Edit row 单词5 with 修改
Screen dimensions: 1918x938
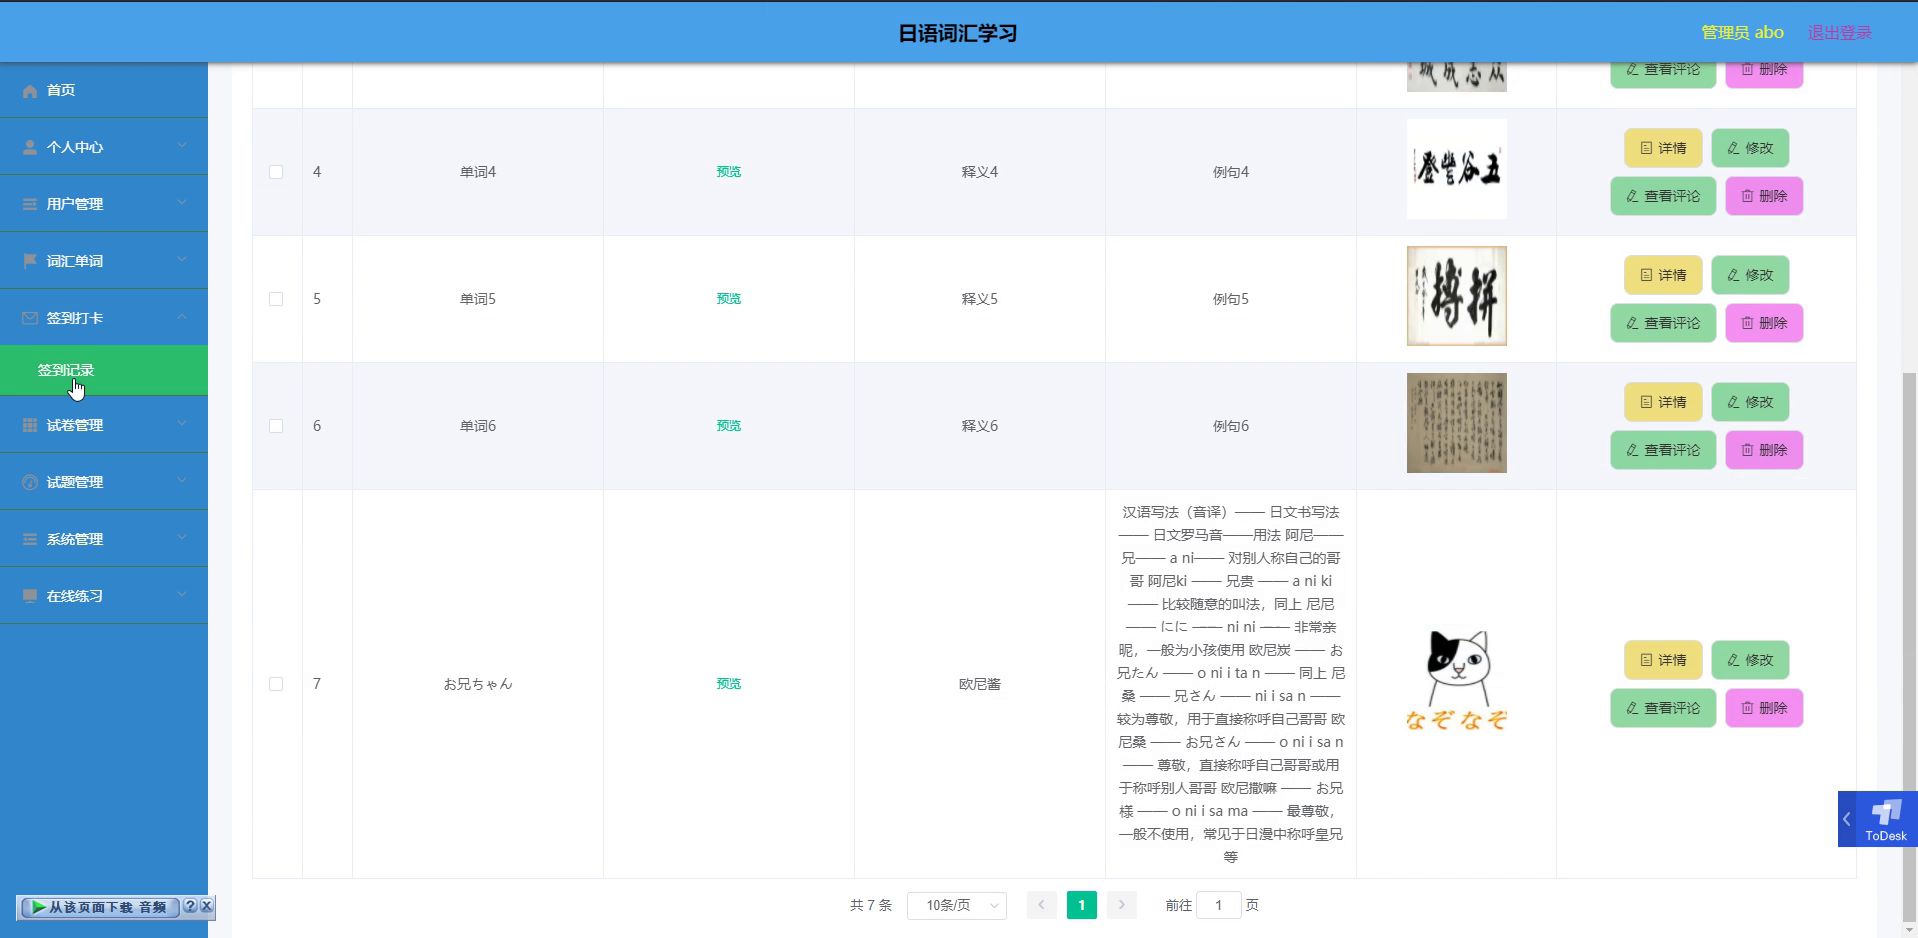pos(1750,275)
